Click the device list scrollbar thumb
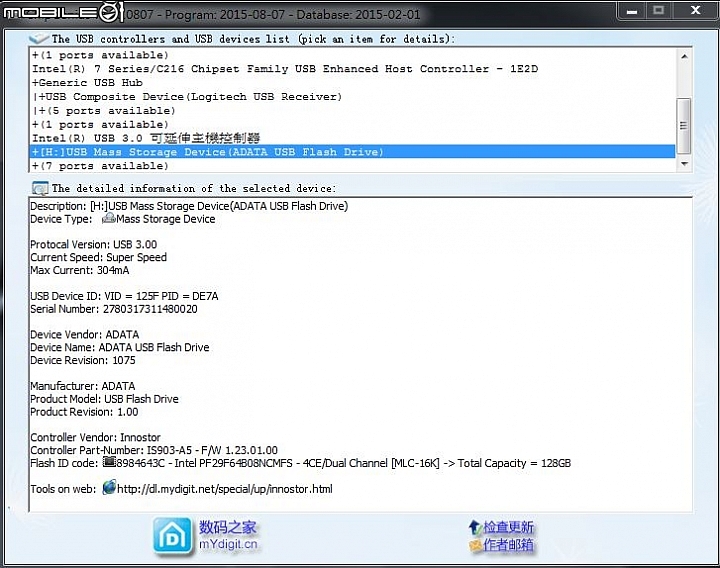720x568 pixels. point(684,125)
